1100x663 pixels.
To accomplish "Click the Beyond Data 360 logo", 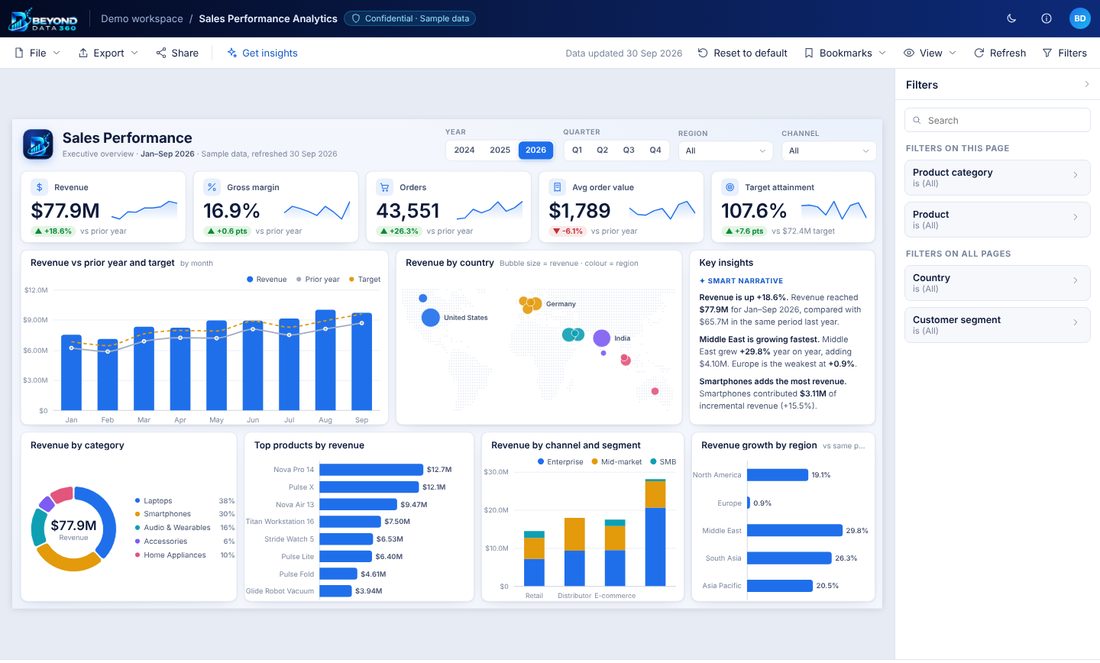I will [x=43, y=20].
